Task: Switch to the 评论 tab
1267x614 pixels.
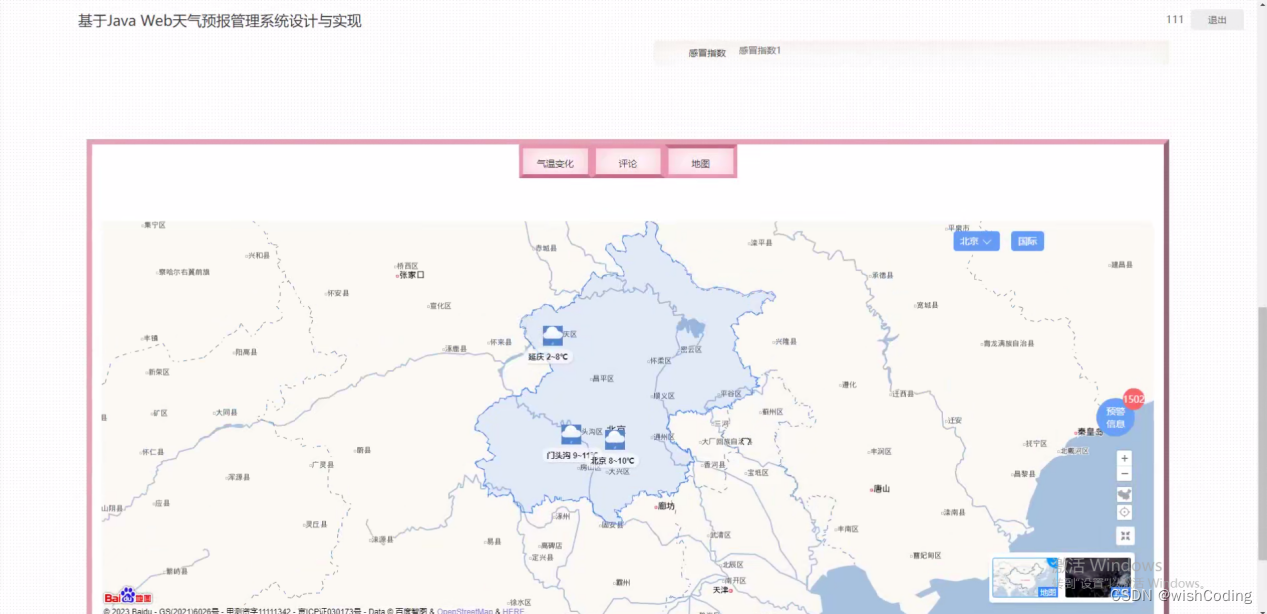Action: [x=628, y=163]
